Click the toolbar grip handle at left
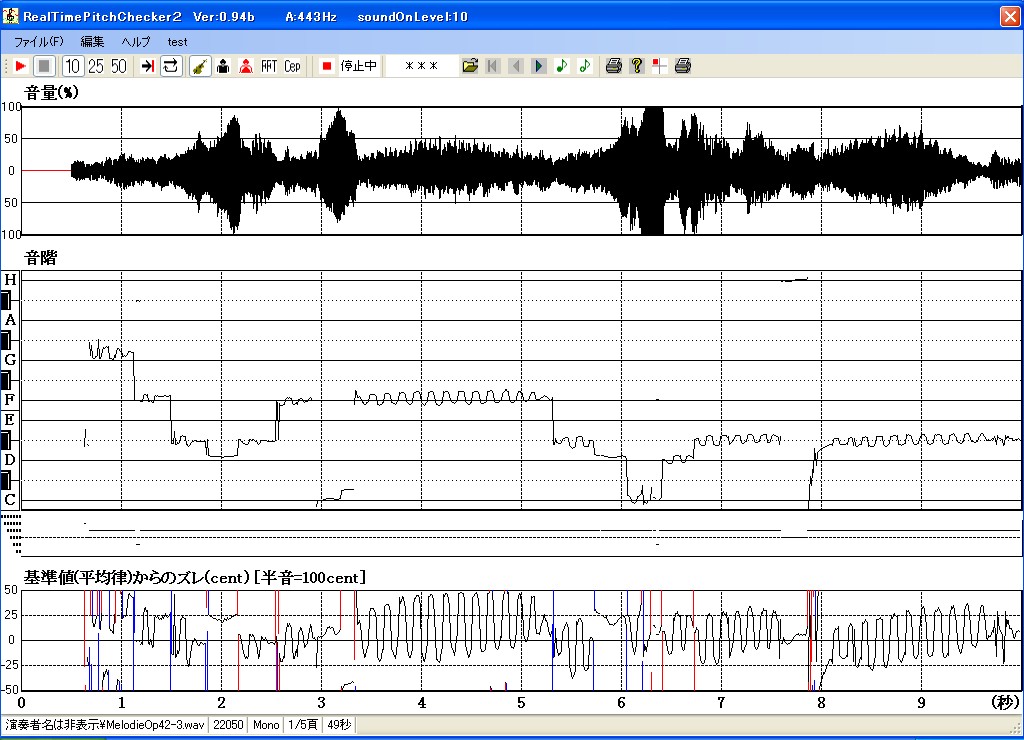 coord(6,66)
